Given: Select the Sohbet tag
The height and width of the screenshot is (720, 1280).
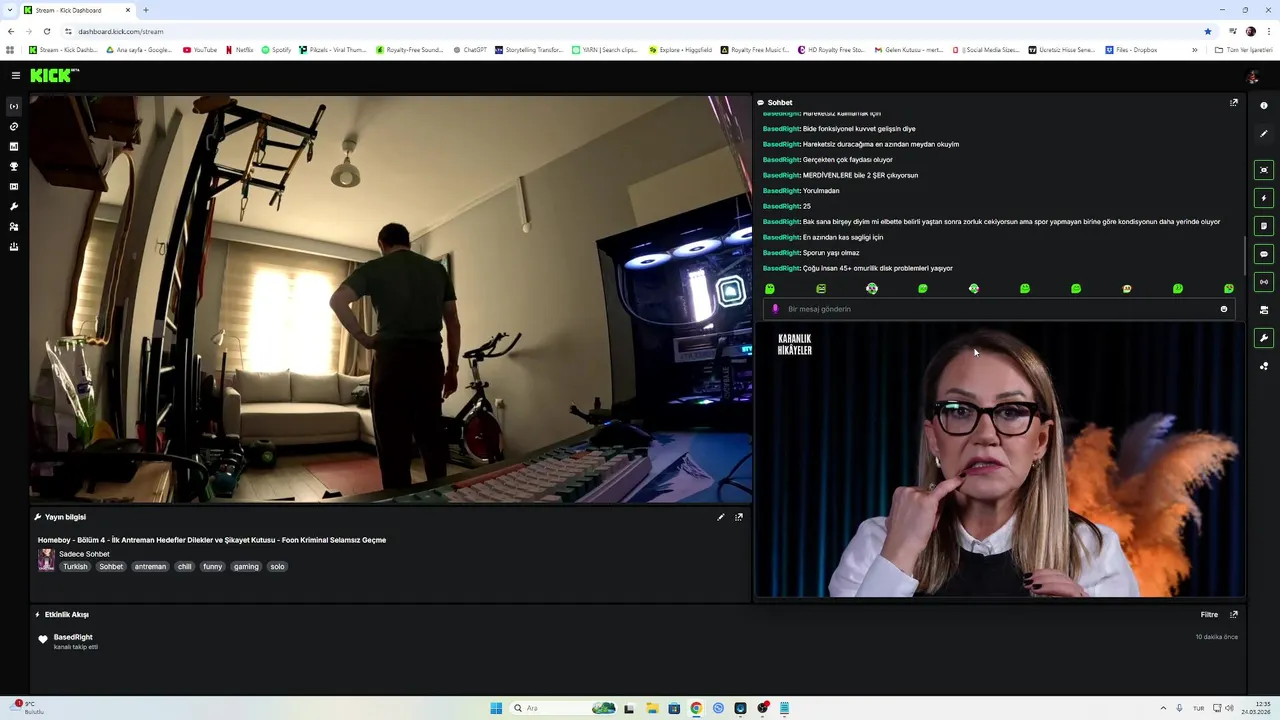Looking at the screenshot, I should pos(111,567).
